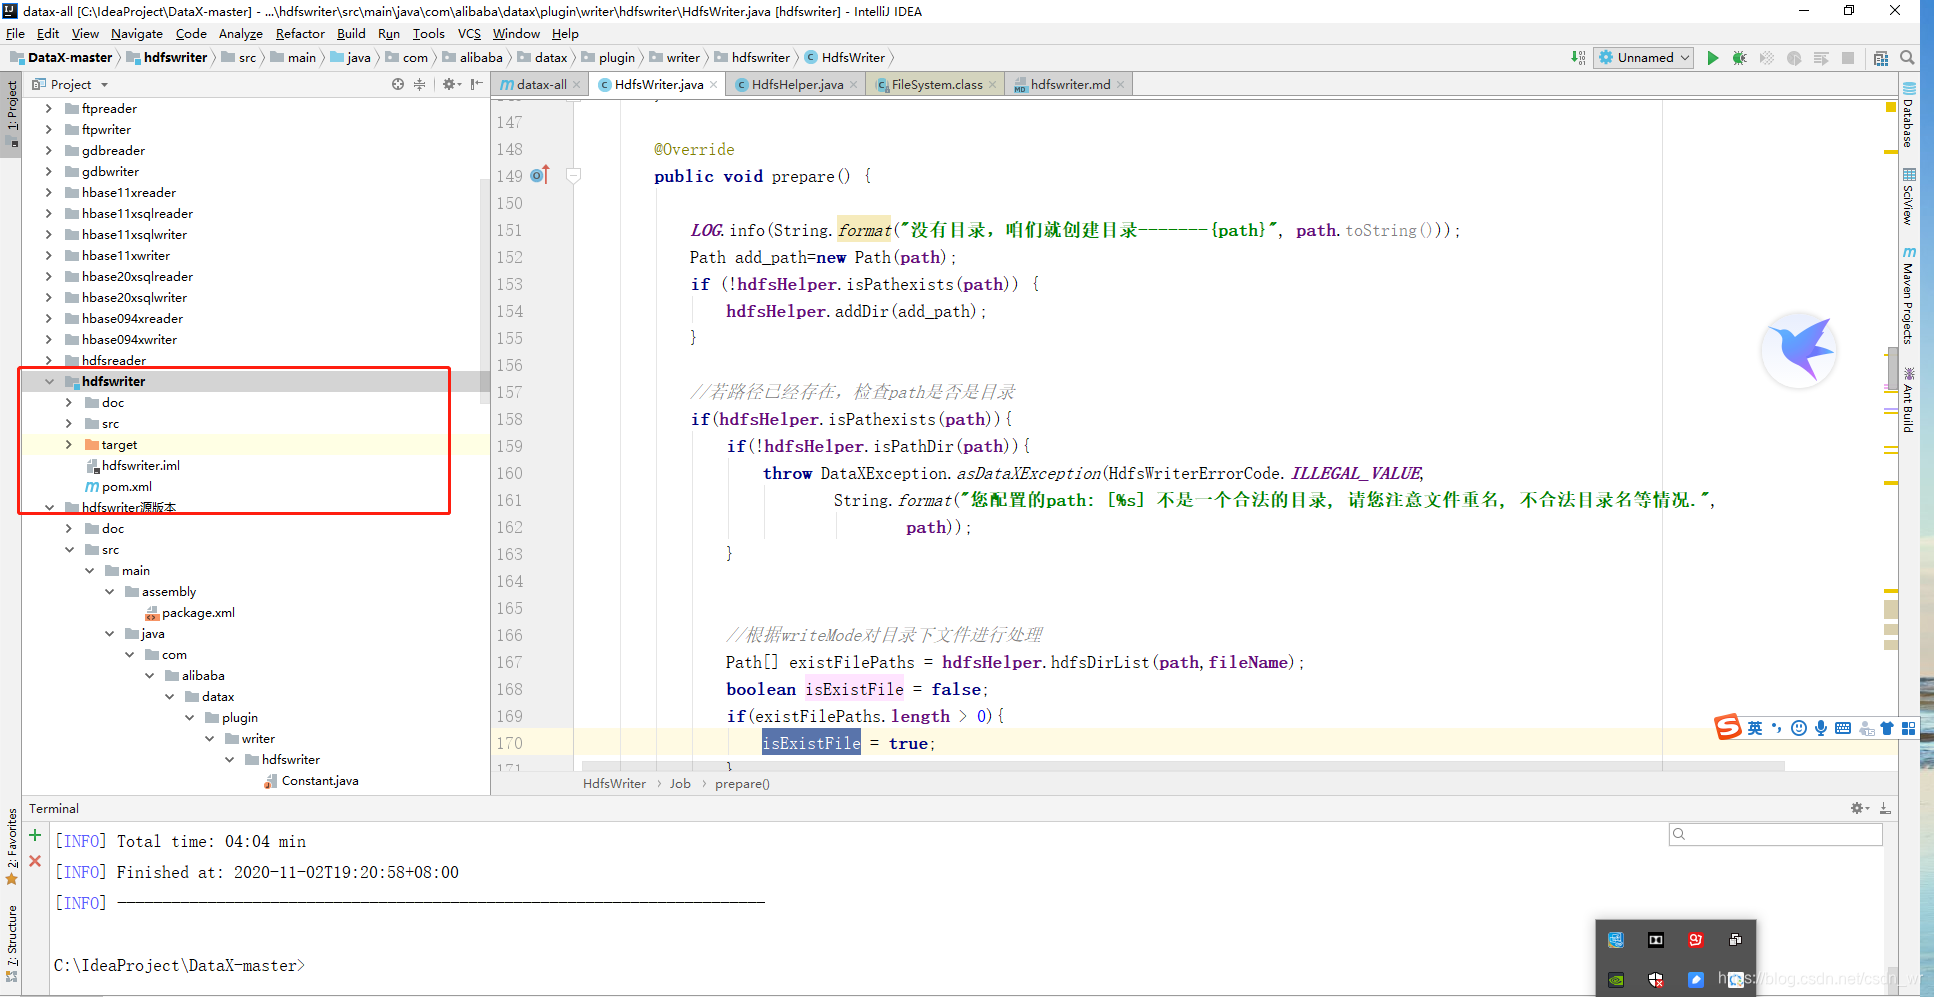Viewport: 1934px width, 997px height.
Task: Collapse the alibaba package node
Action: pyautogui.click(x=149, y=675)
